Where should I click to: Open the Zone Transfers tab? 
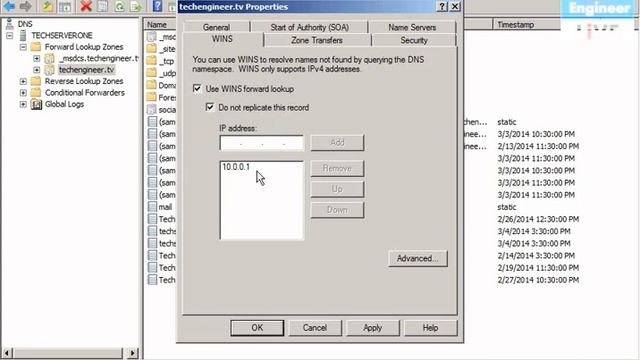click(x=317, y=40)
